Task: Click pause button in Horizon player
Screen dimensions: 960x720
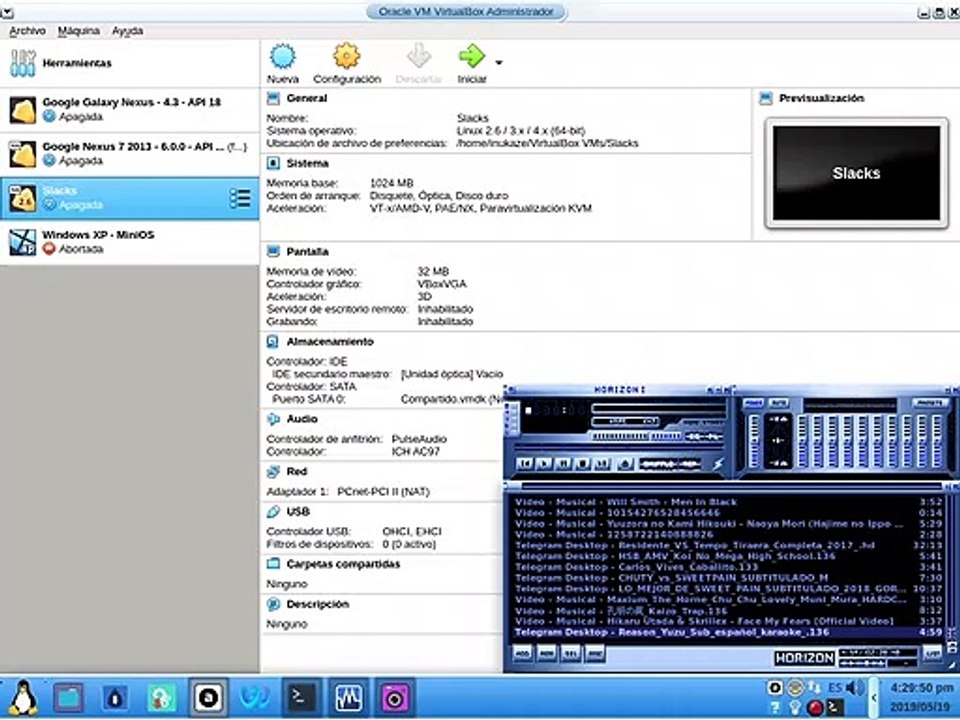Action: click(x=563, y=464)
